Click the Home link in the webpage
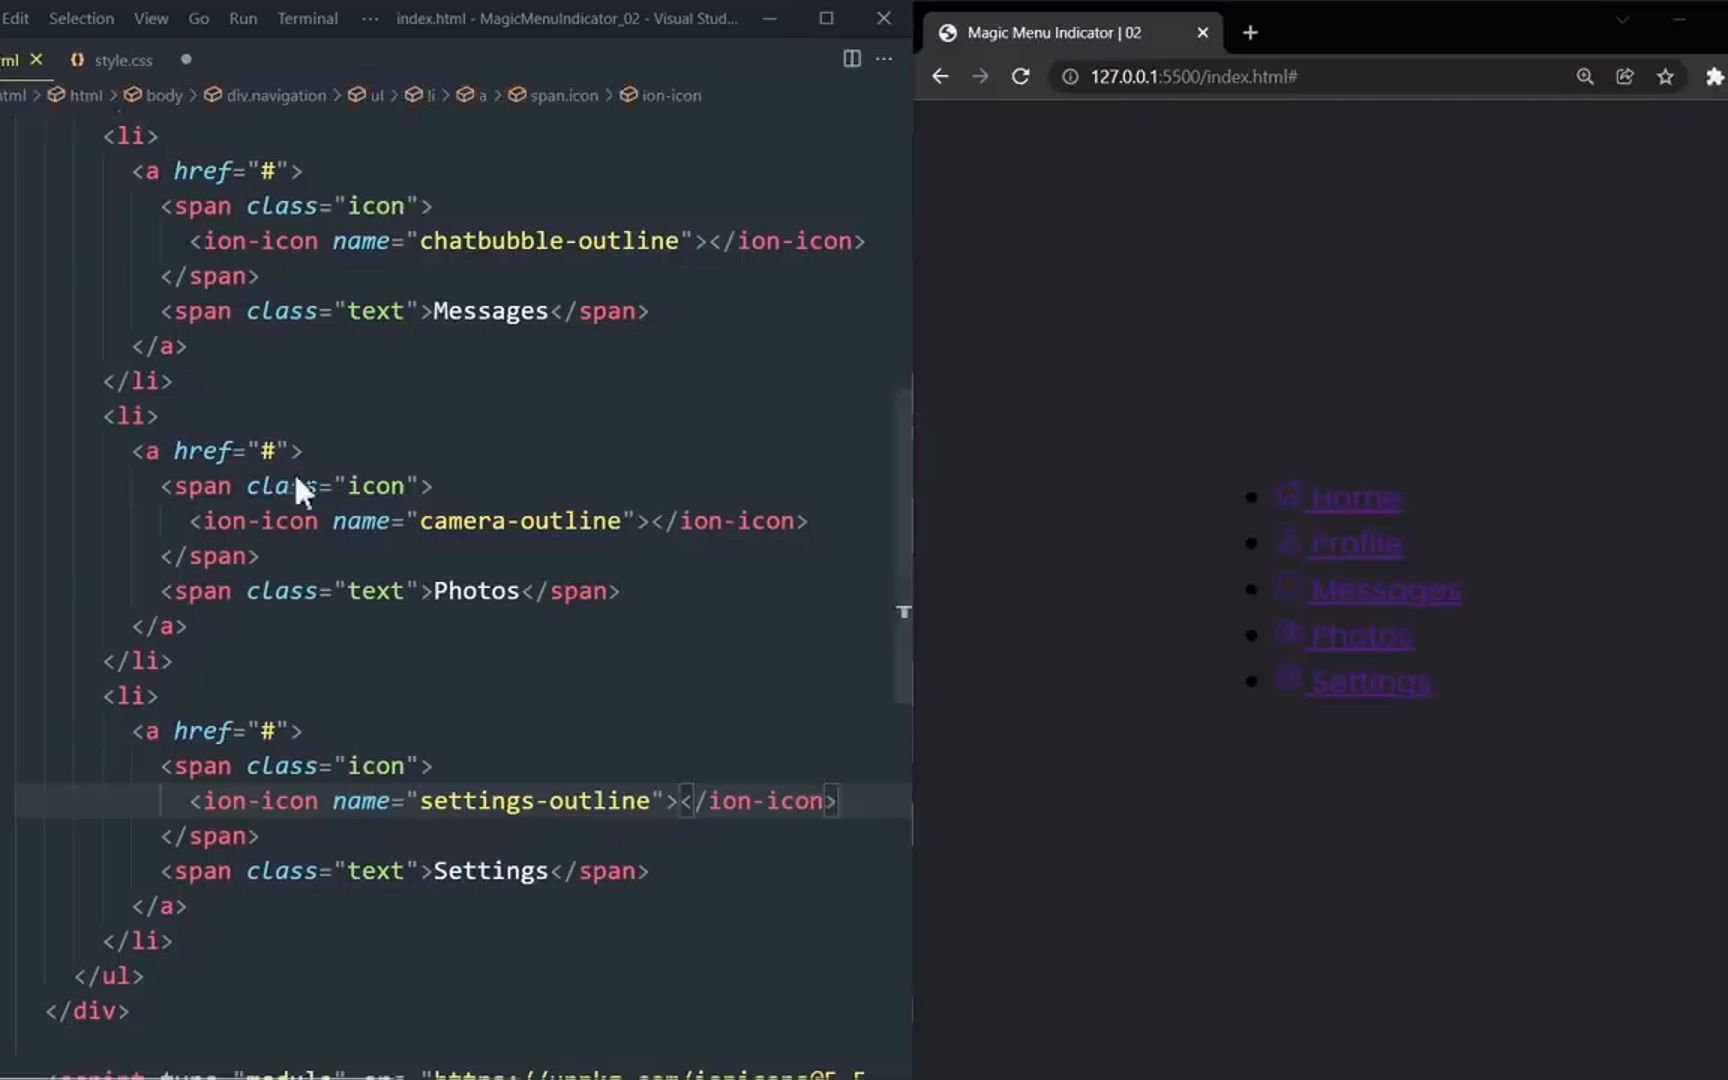The image size is (1728, 1080). click(1355, 498)
